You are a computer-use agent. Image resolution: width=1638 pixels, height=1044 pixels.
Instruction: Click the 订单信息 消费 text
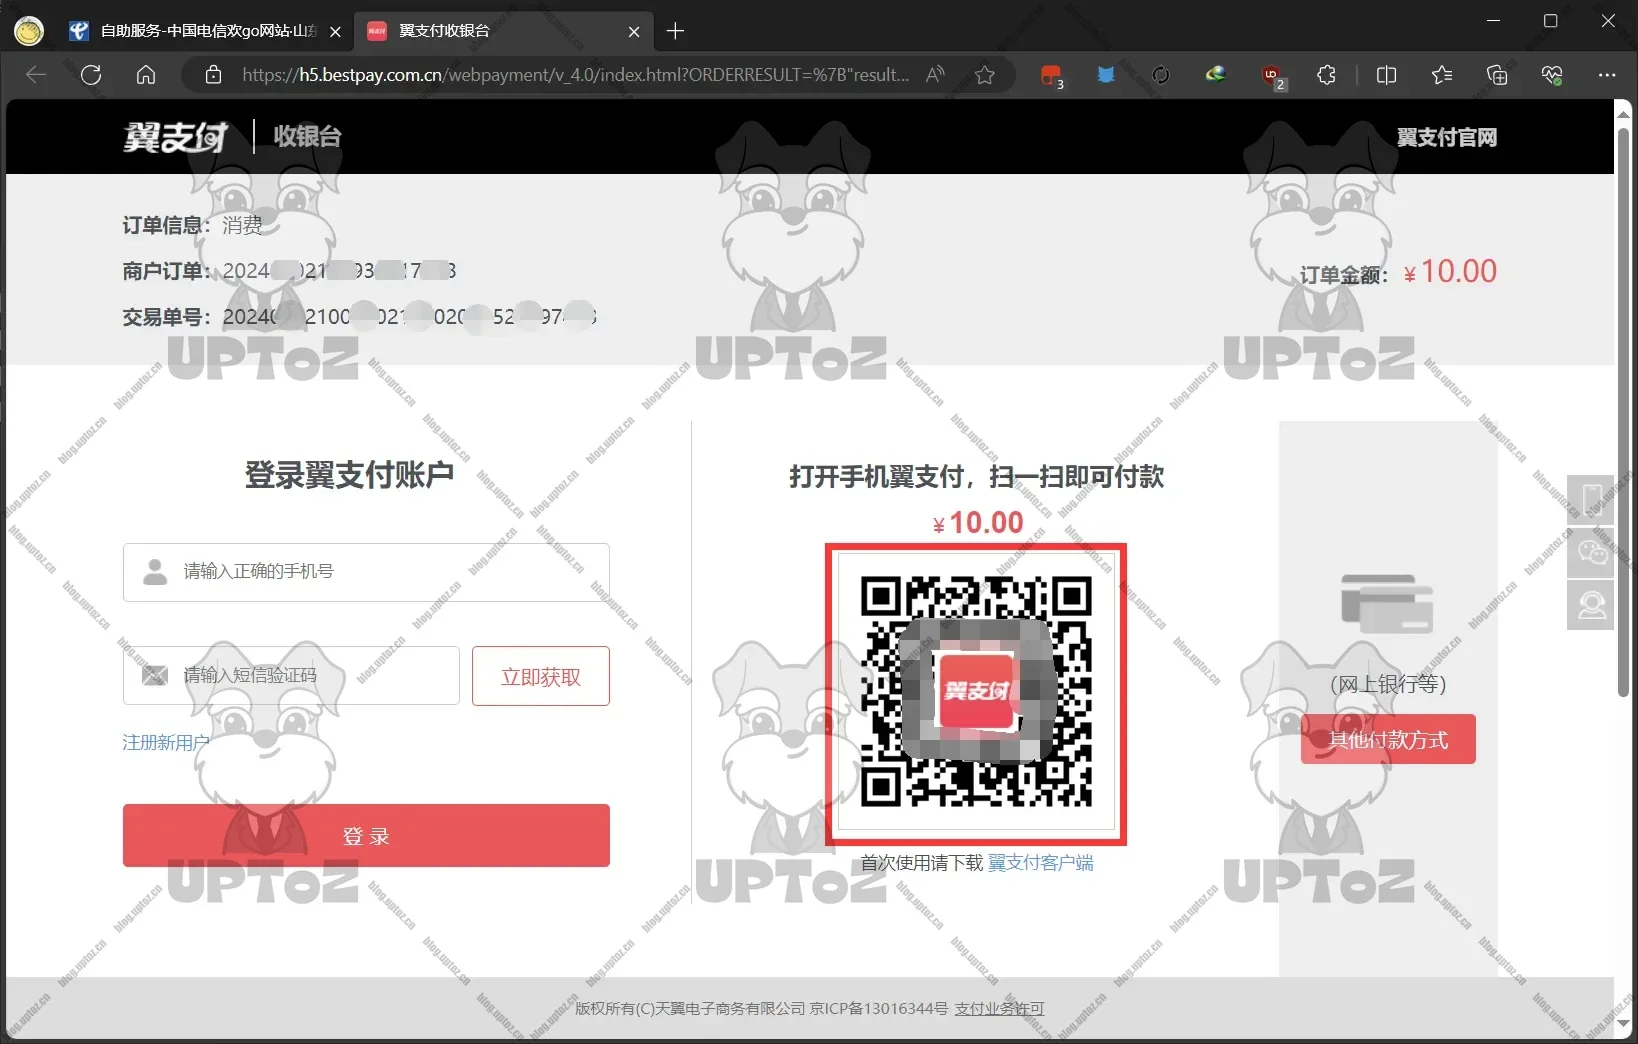coord(192,225)
